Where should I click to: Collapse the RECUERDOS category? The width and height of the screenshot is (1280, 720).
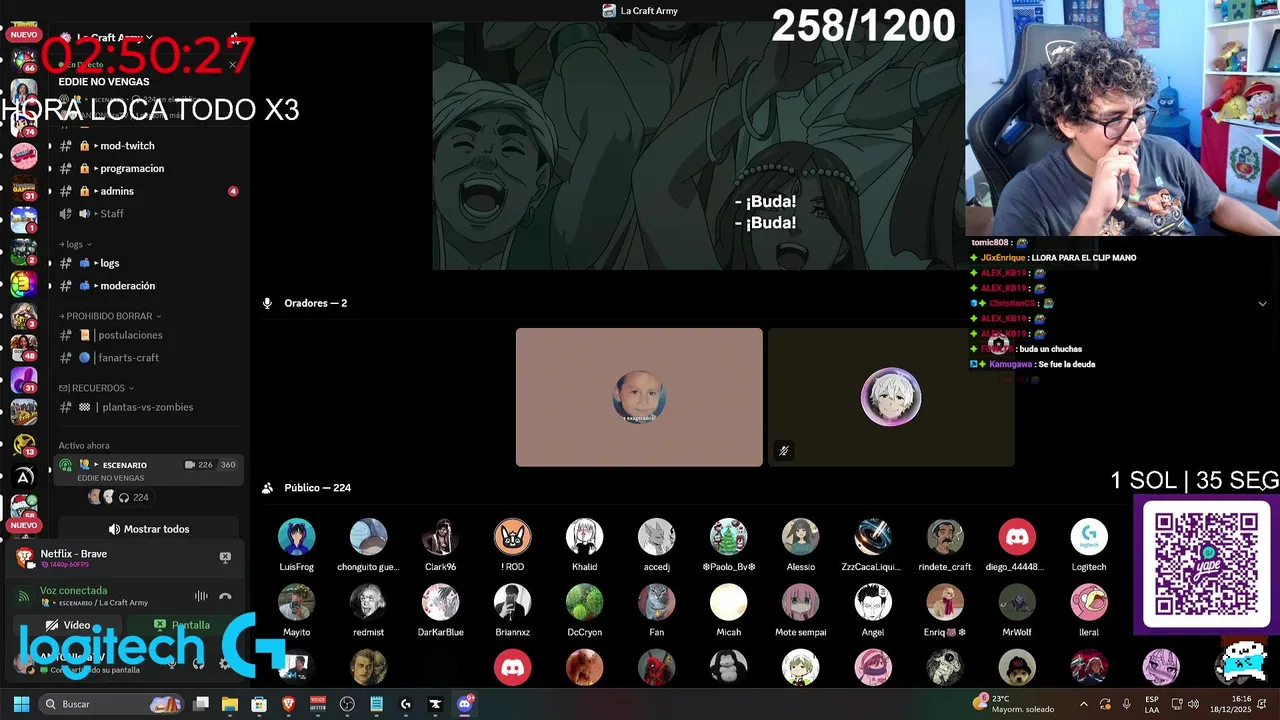coord(96,388)
